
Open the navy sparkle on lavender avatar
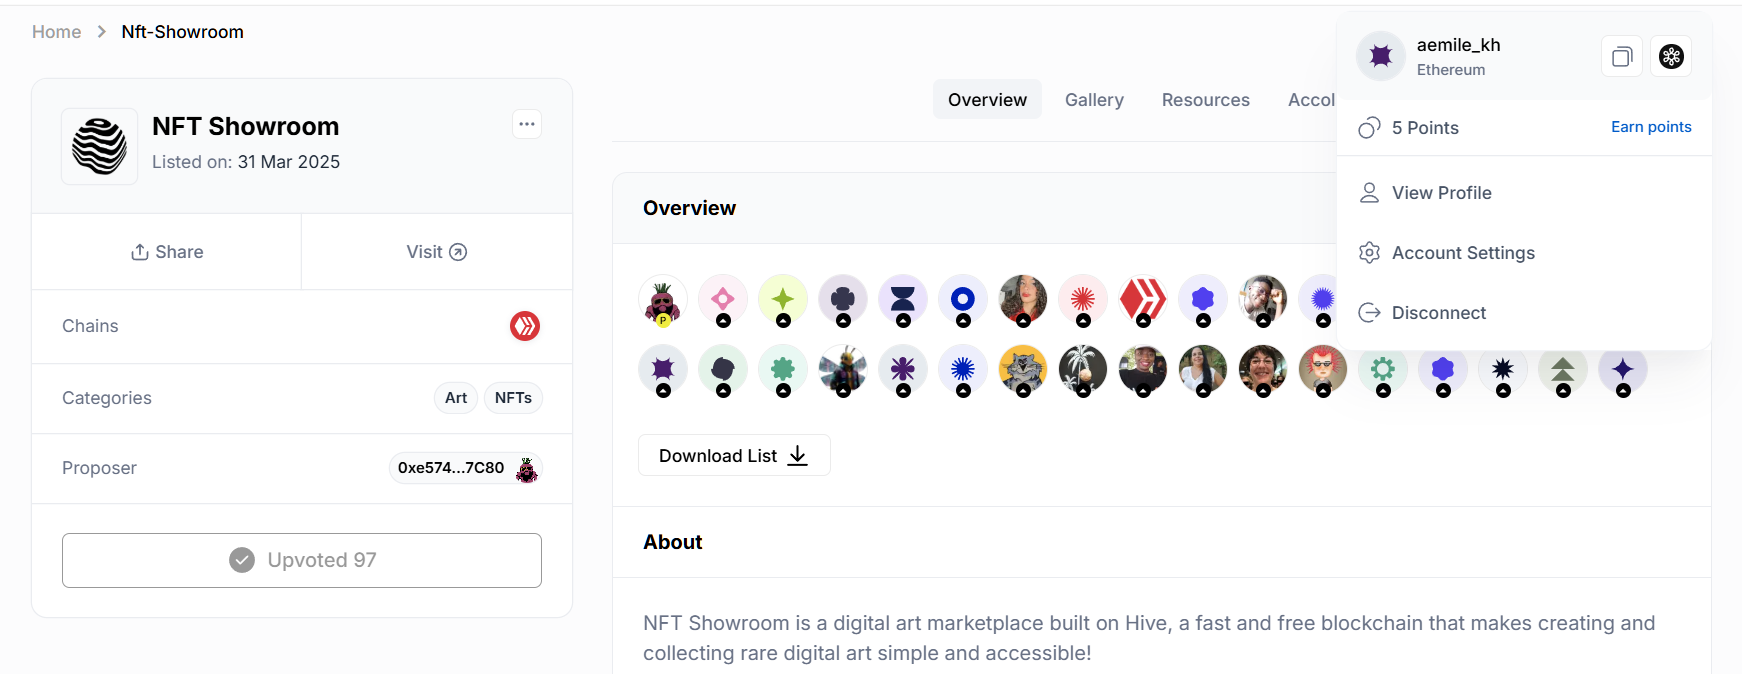point(1623,369)
